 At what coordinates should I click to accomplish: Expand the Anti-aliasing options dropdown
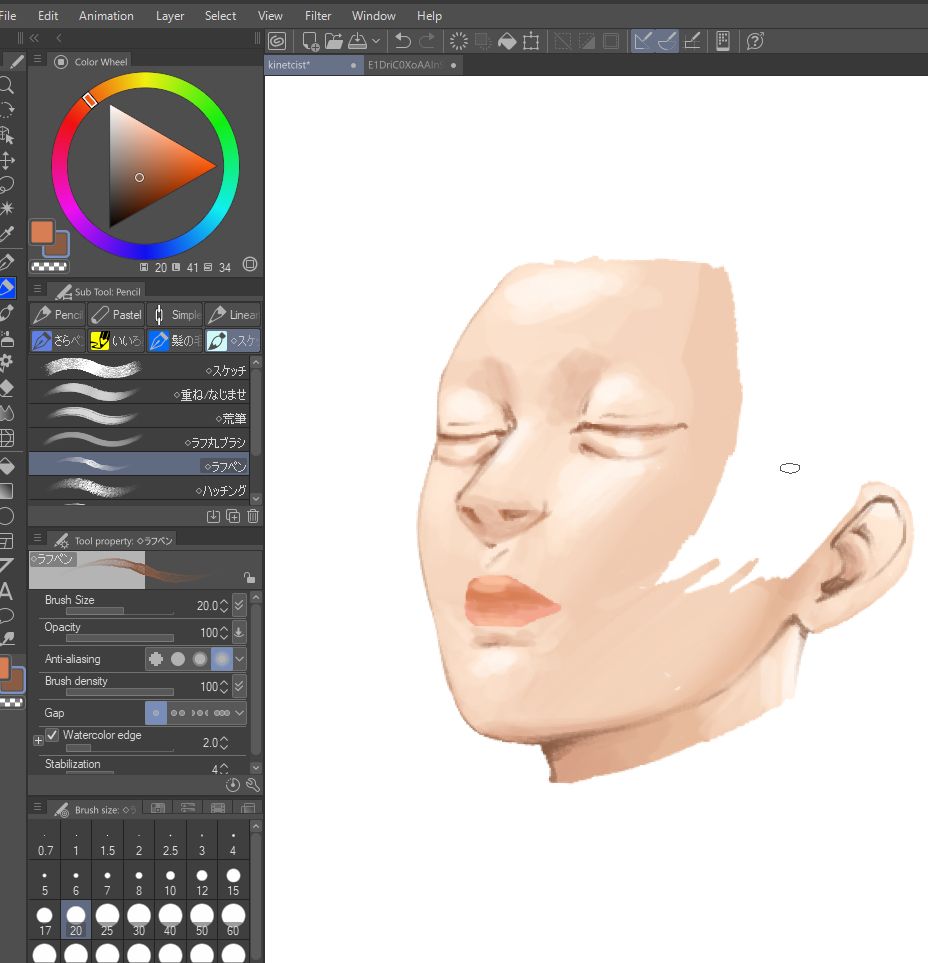(240, 659)
